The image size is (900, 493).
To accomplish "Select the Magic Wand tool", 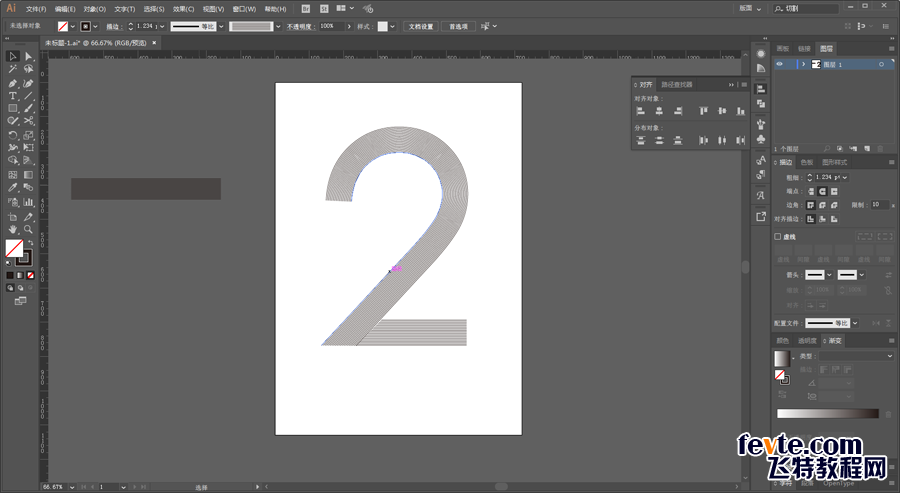I will tap(13, 69).
